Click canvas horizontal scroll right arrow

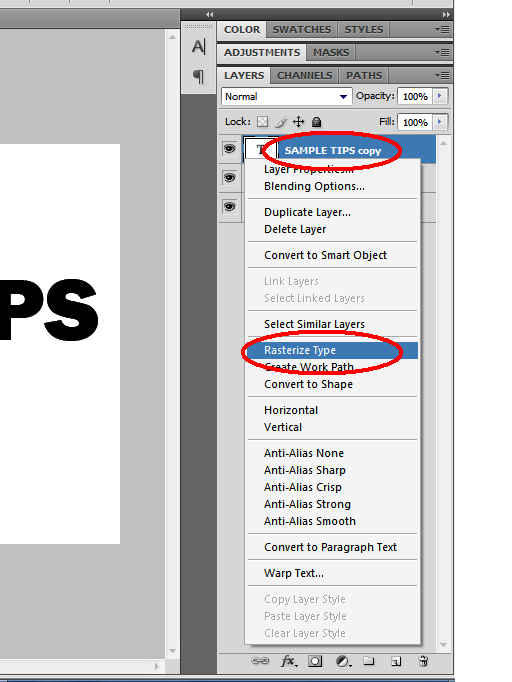[157, 666]
